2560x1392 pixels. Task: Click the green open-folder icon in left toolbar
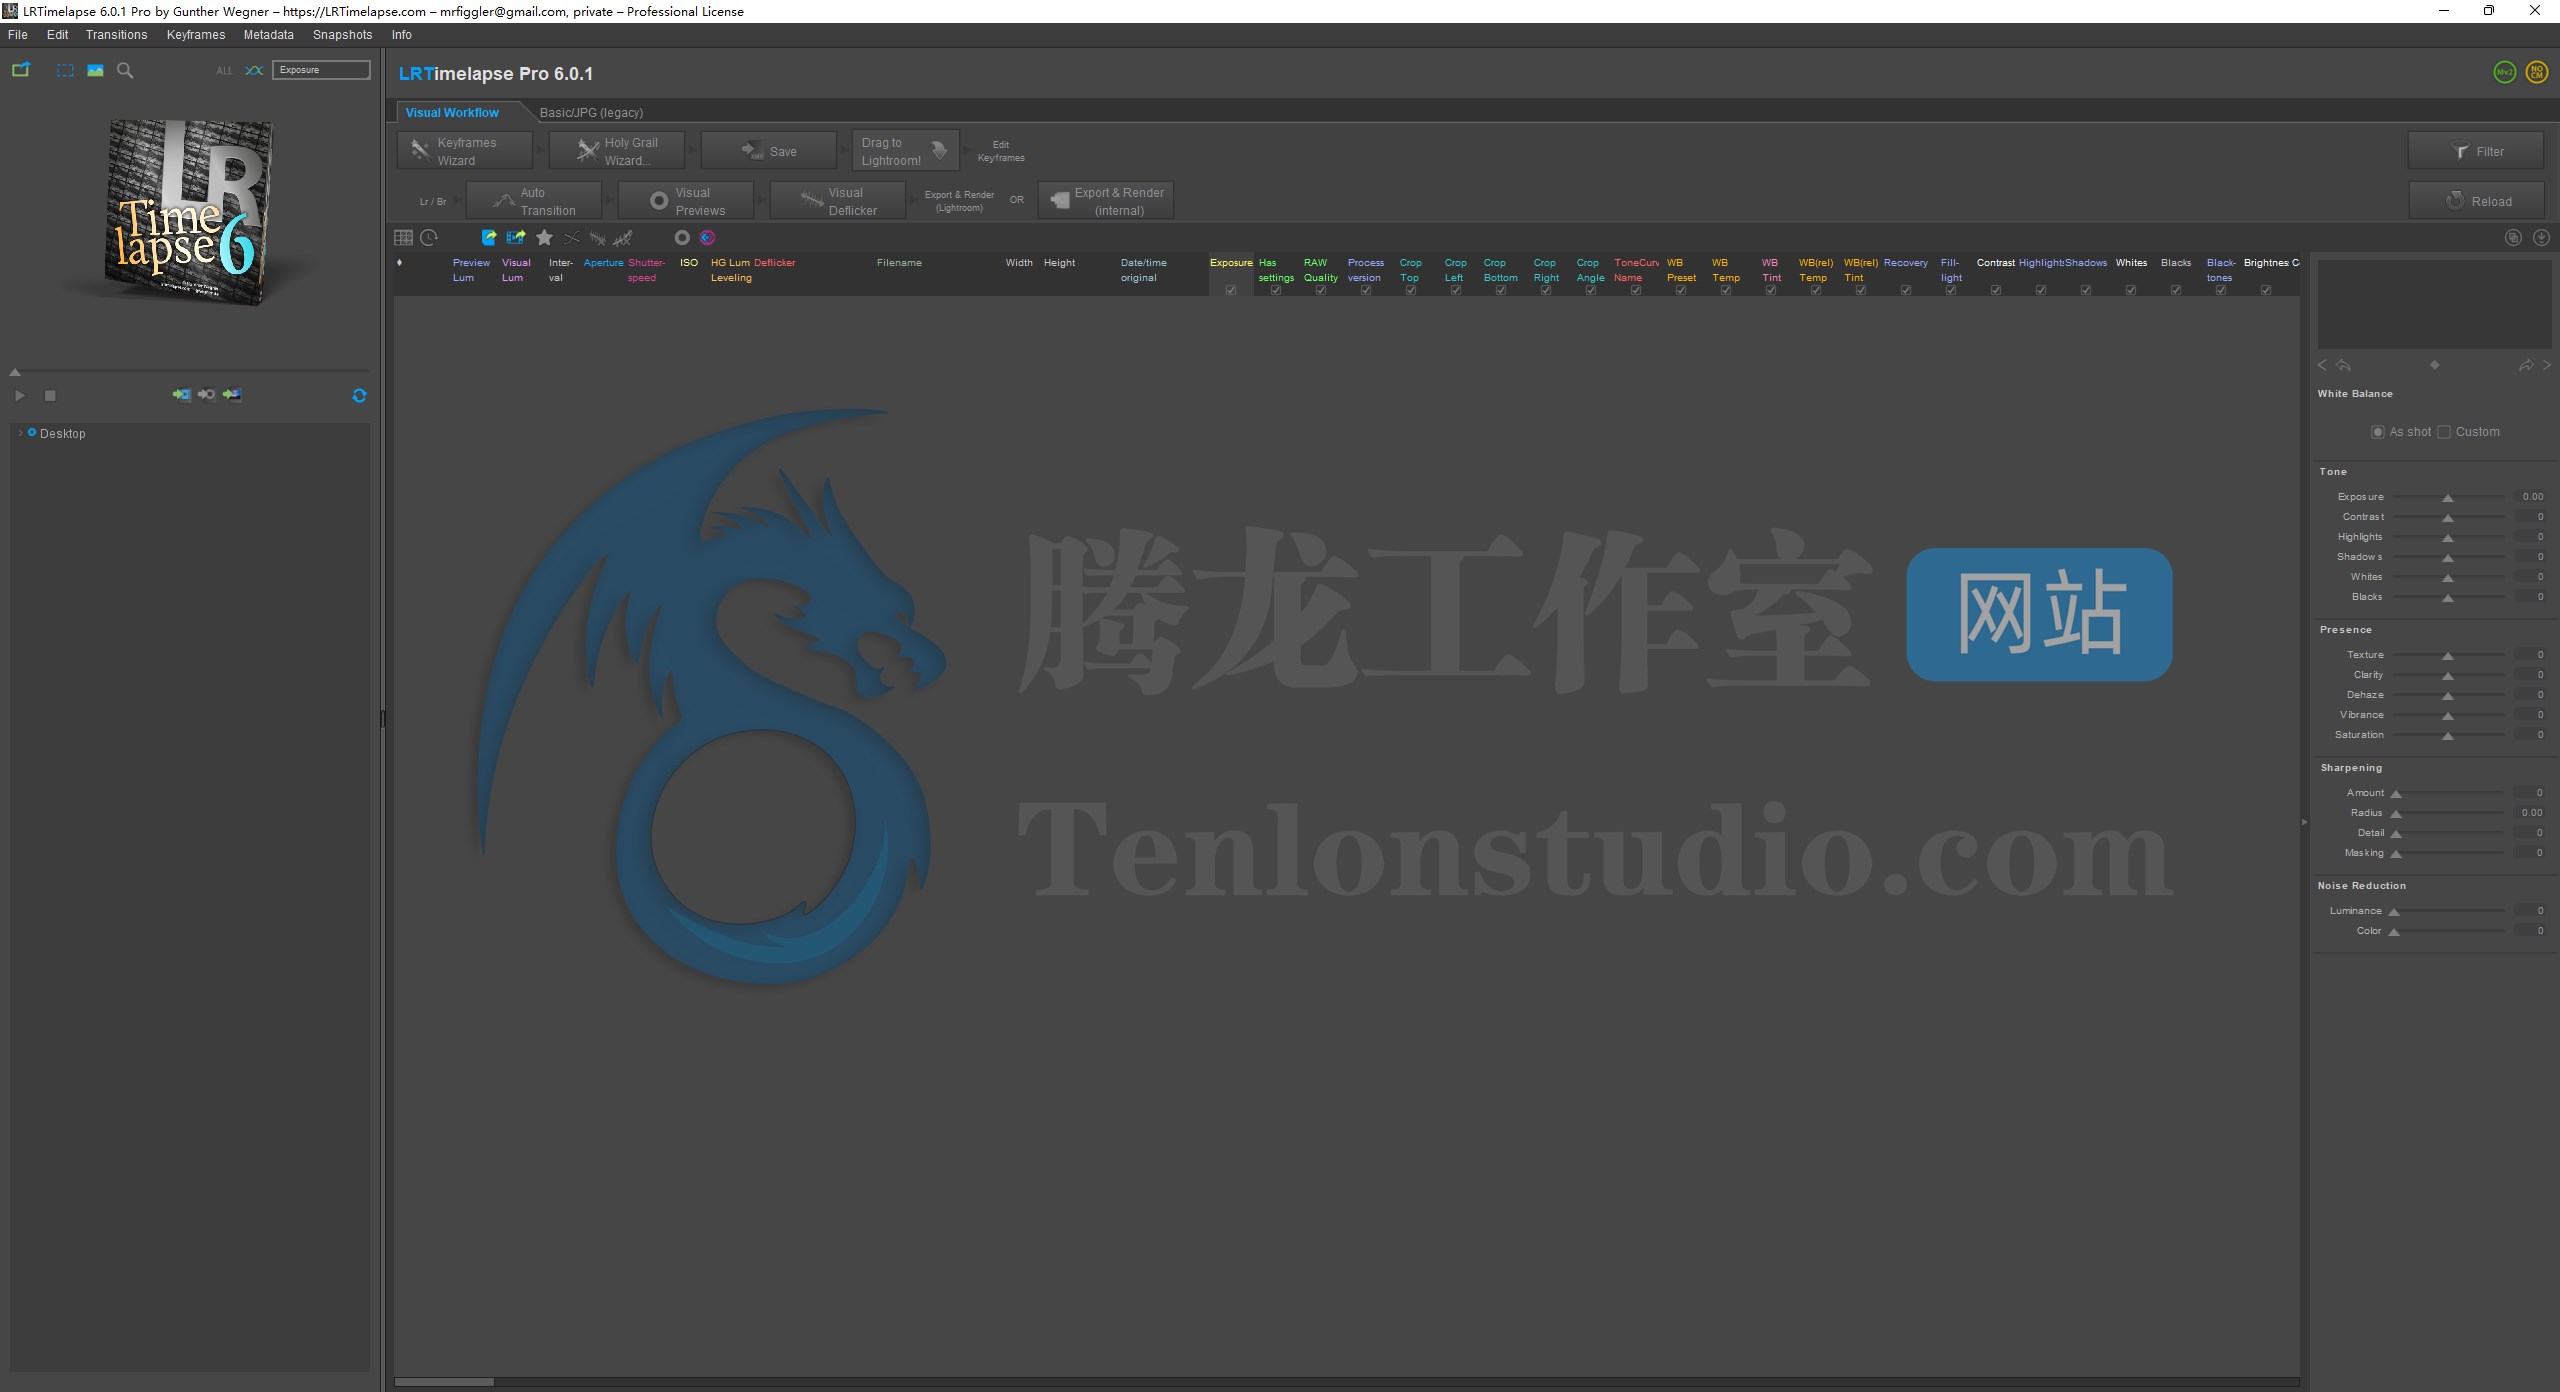point(21,70)
